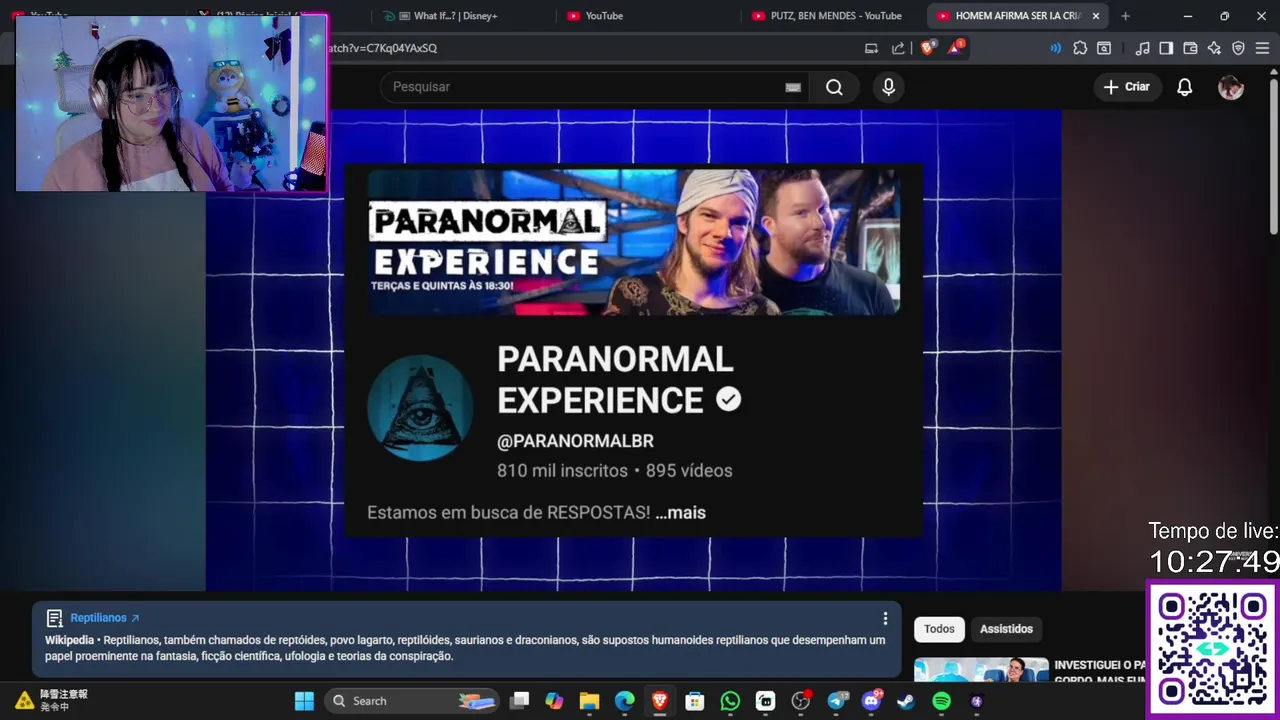Open the Brave hamburger main menu
The width and height of the screenshot is (1280, 720).
[1261, 48]
